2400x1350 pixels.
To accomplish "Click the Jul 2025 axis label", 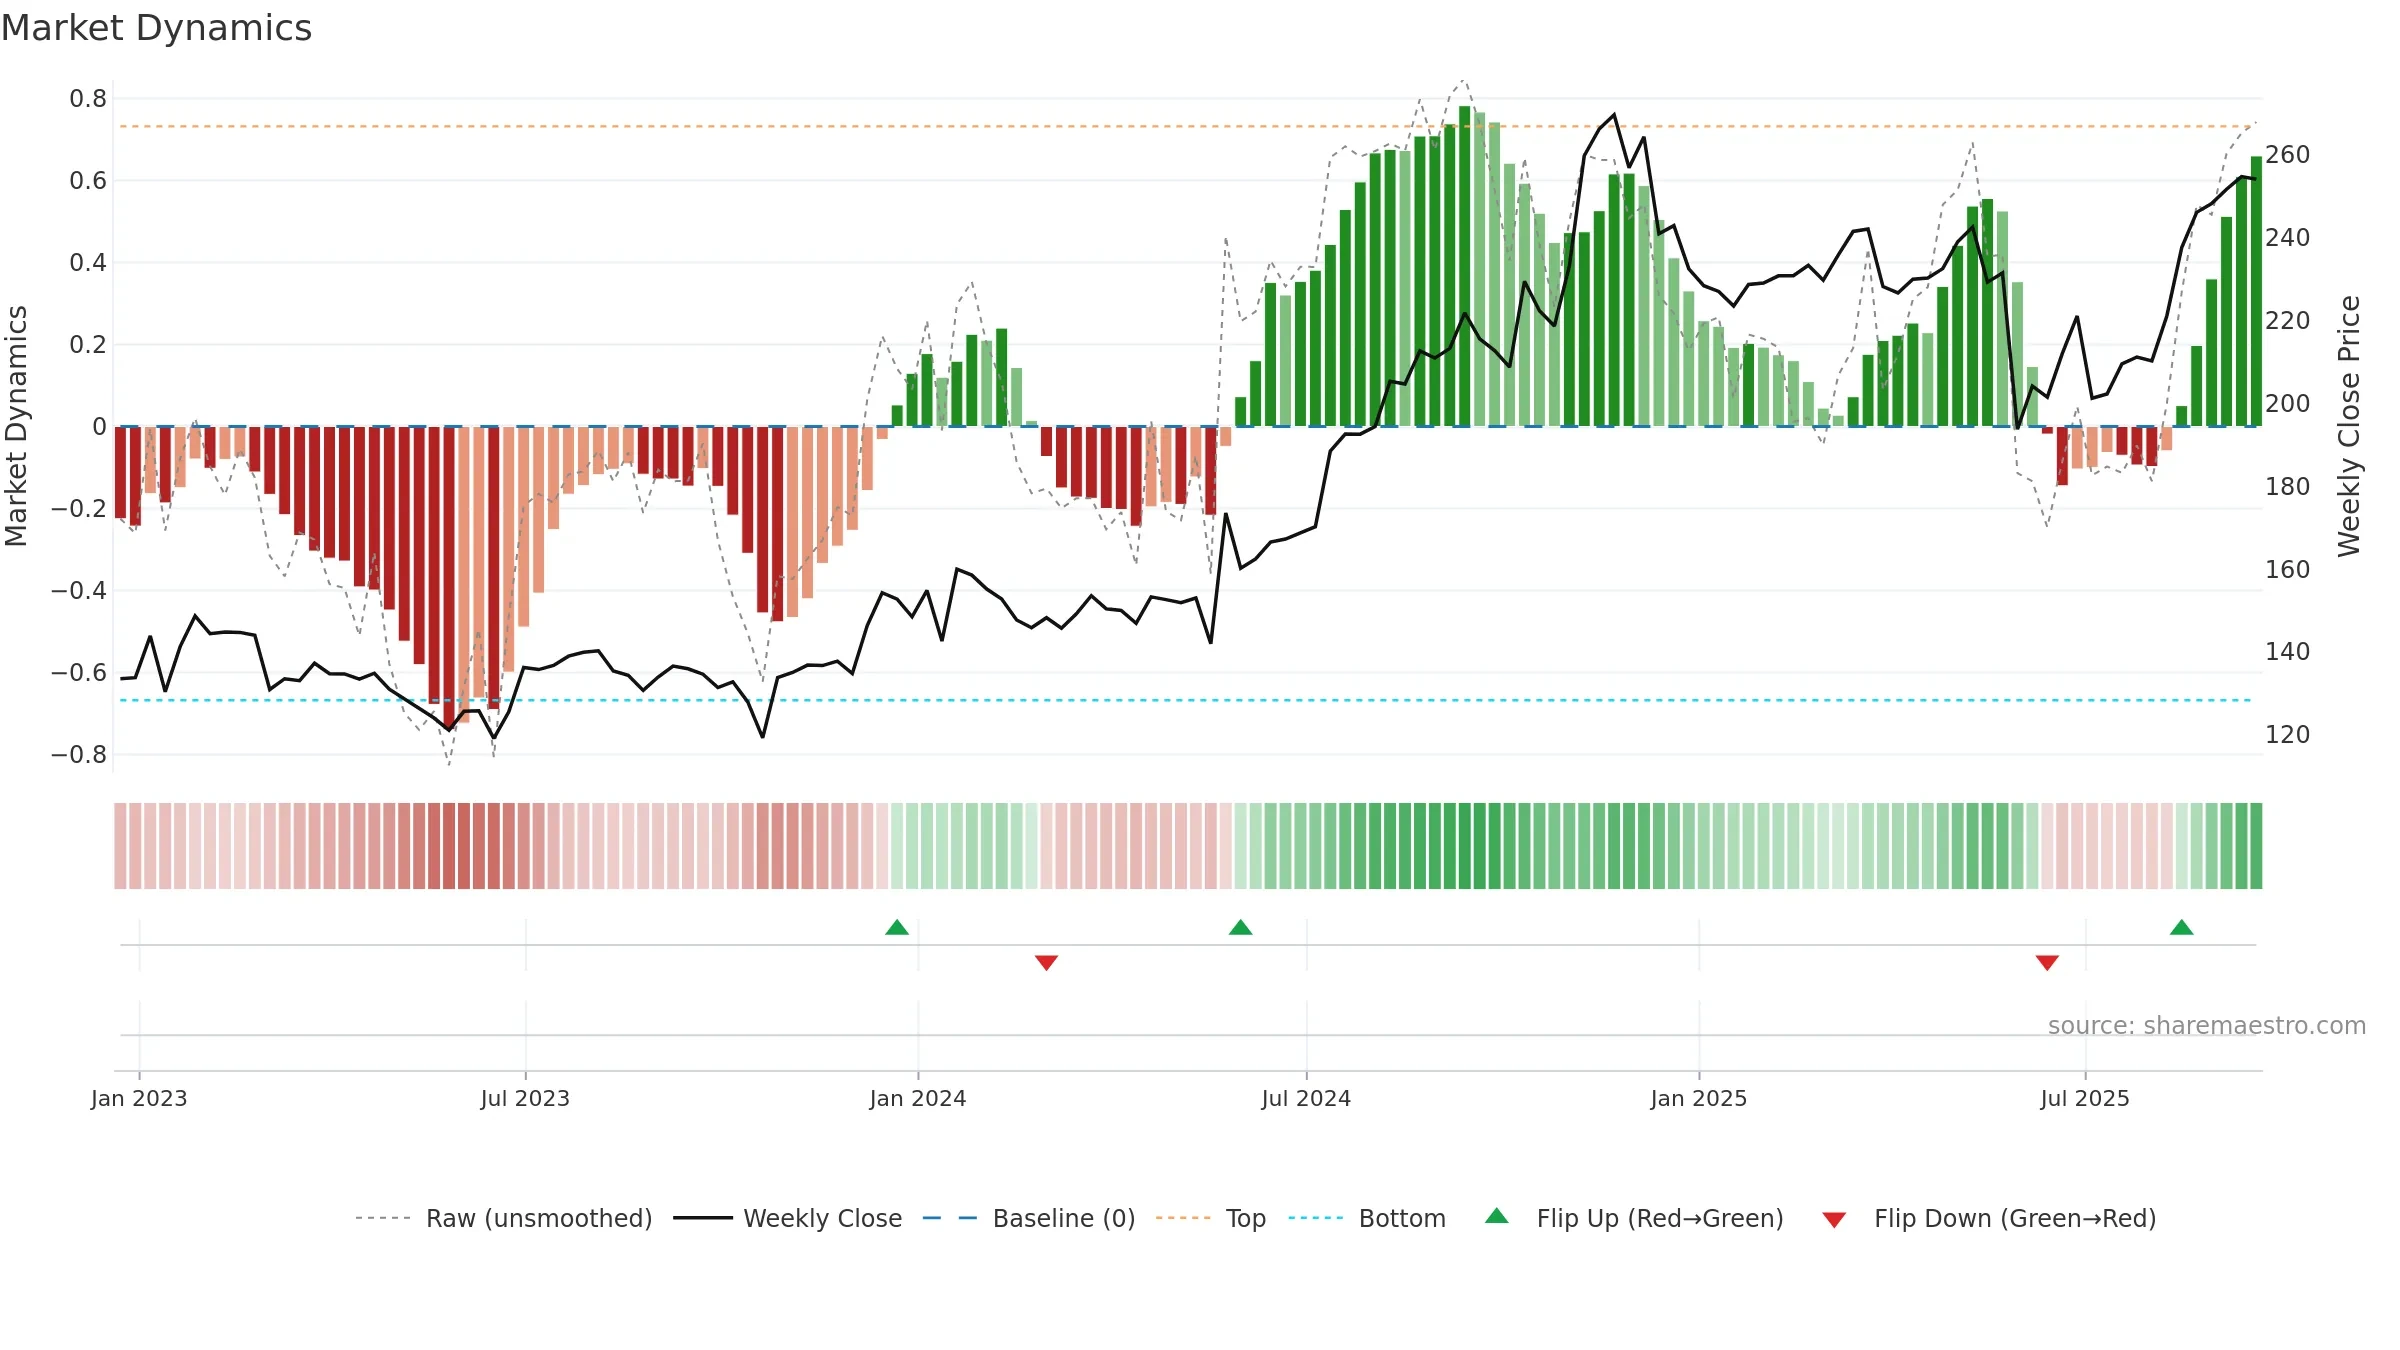I will tap(2085, 1098).
